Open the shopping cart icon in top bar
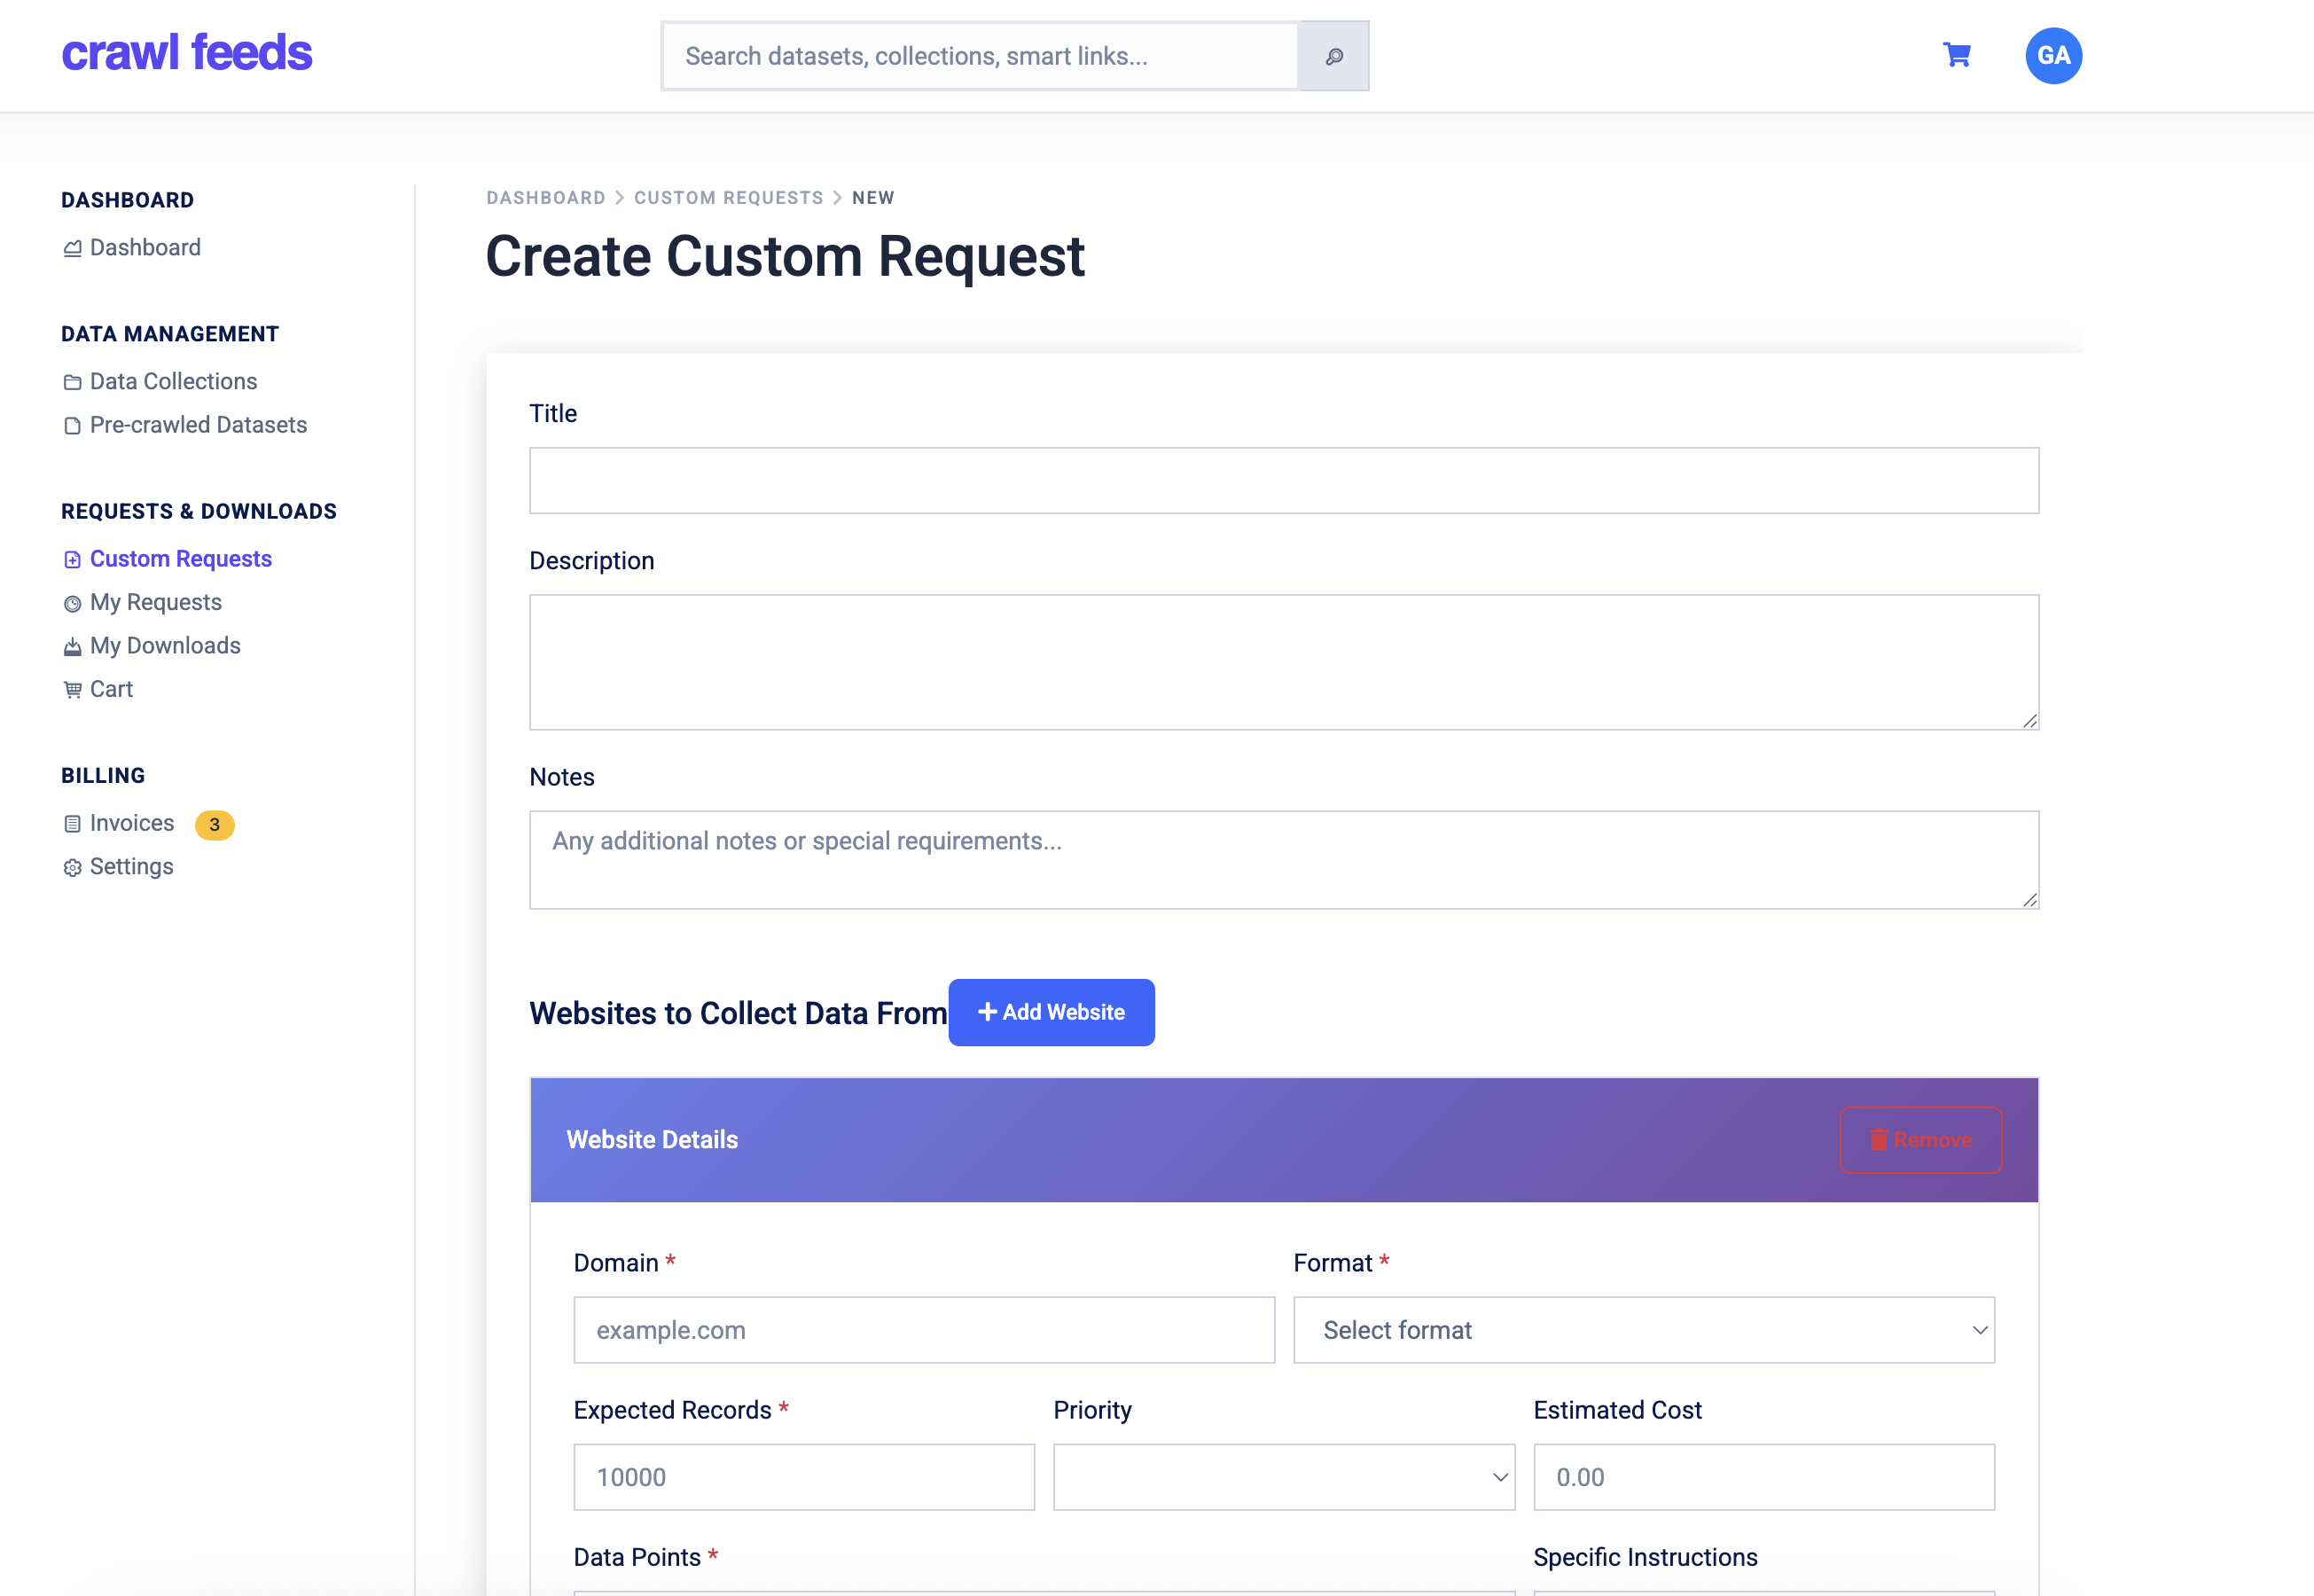The height and width of the screenshot is (1596, 2314). [x=1956, y=56]
